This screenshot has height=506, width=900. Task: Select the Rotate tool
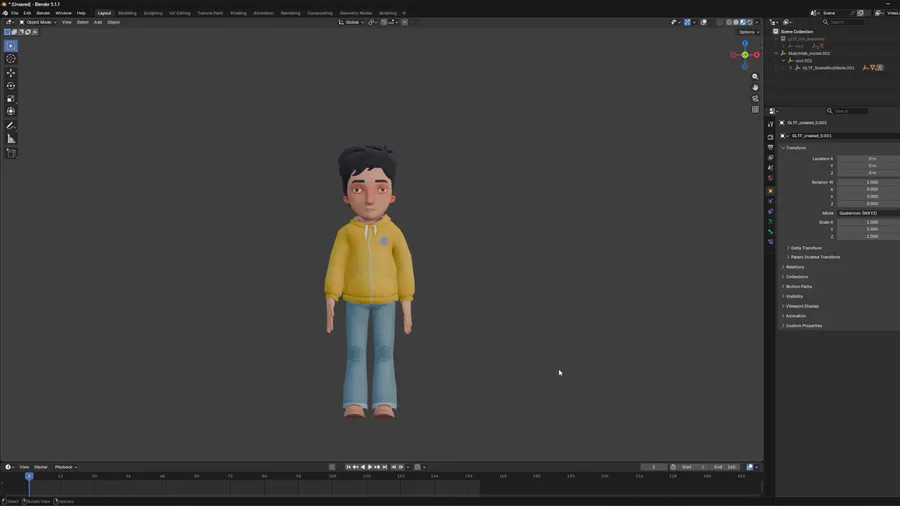point(11,85)
